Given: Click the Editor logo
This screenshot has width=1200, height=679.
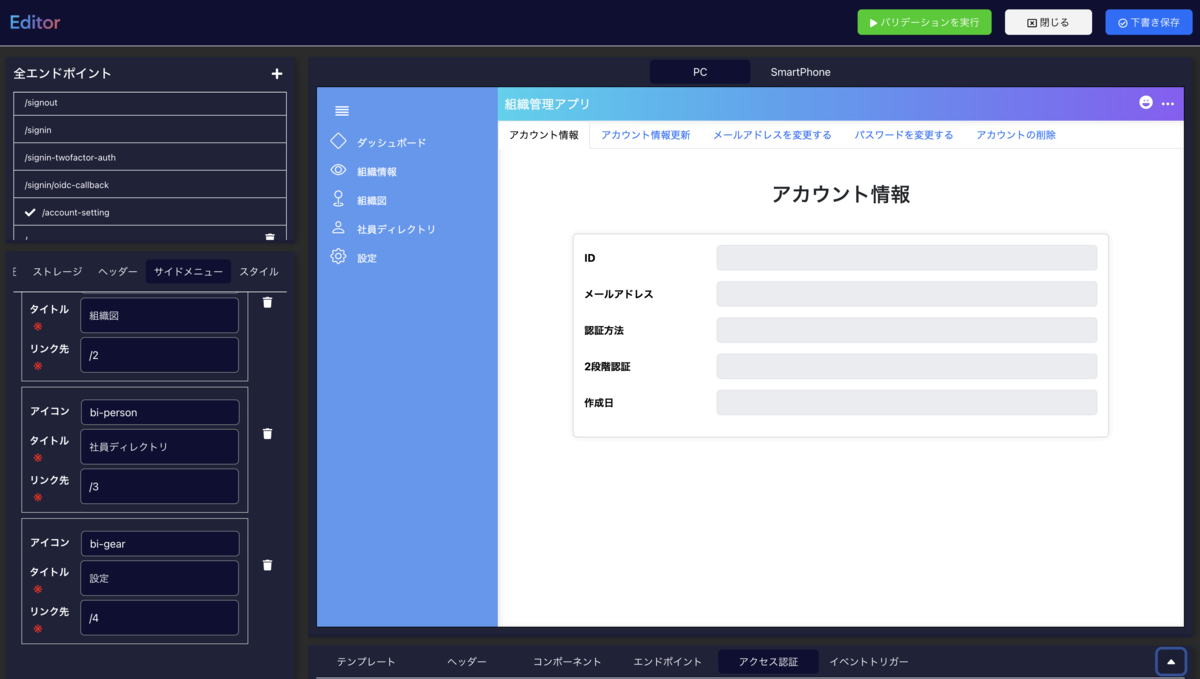Looking at the screenshot, I should [x=35, y=22].
